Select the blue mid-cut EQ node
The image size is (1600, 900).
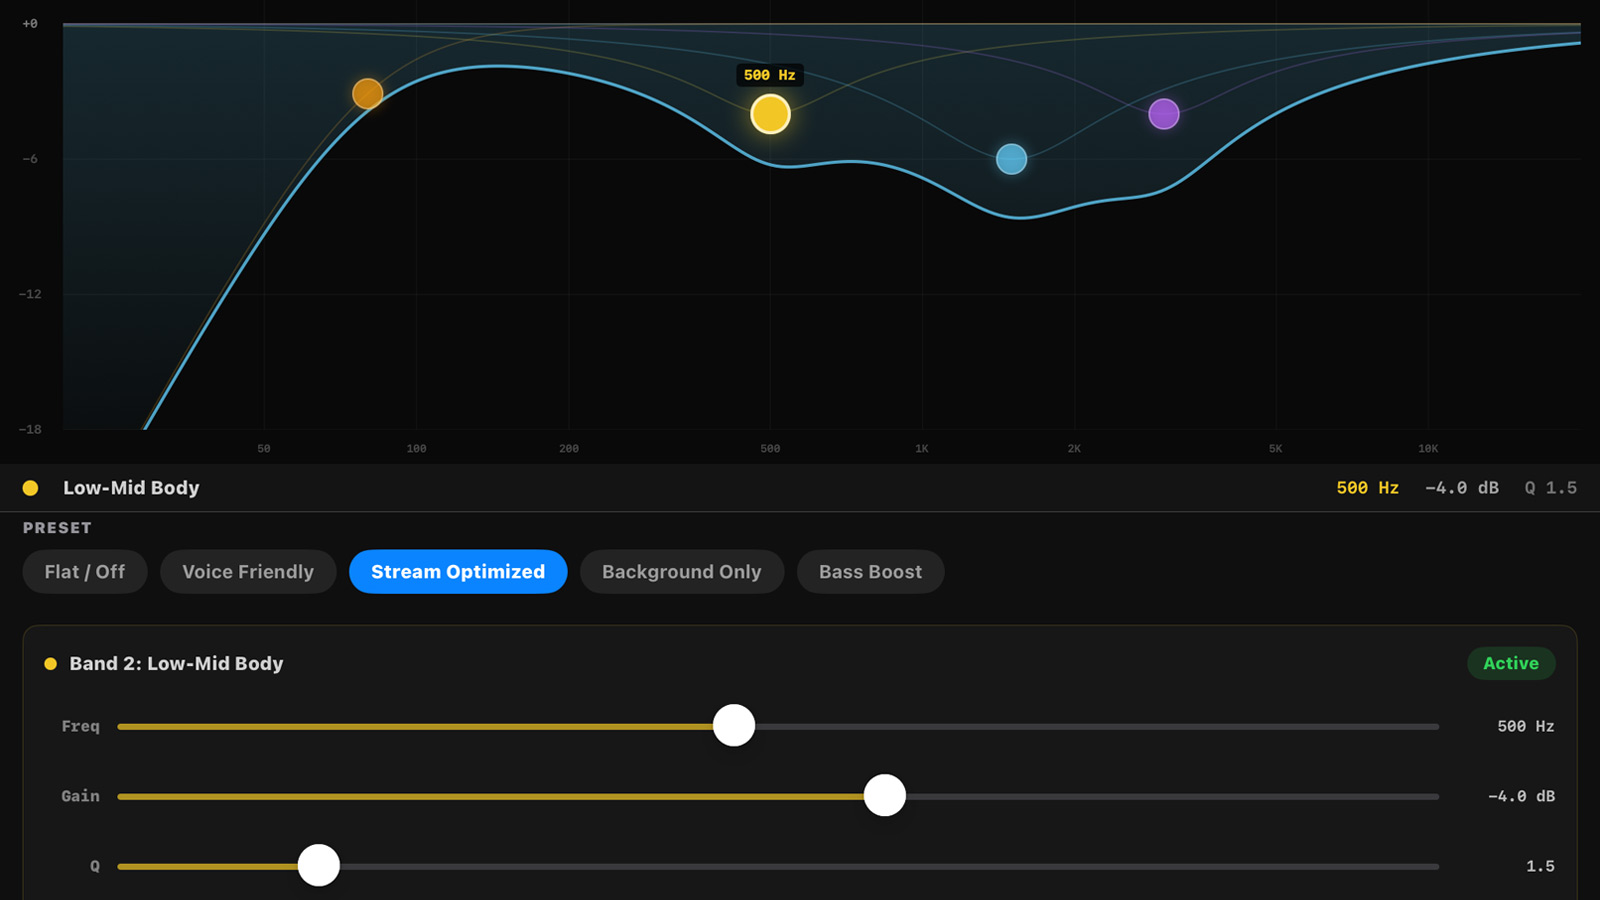pos(1011,159)
